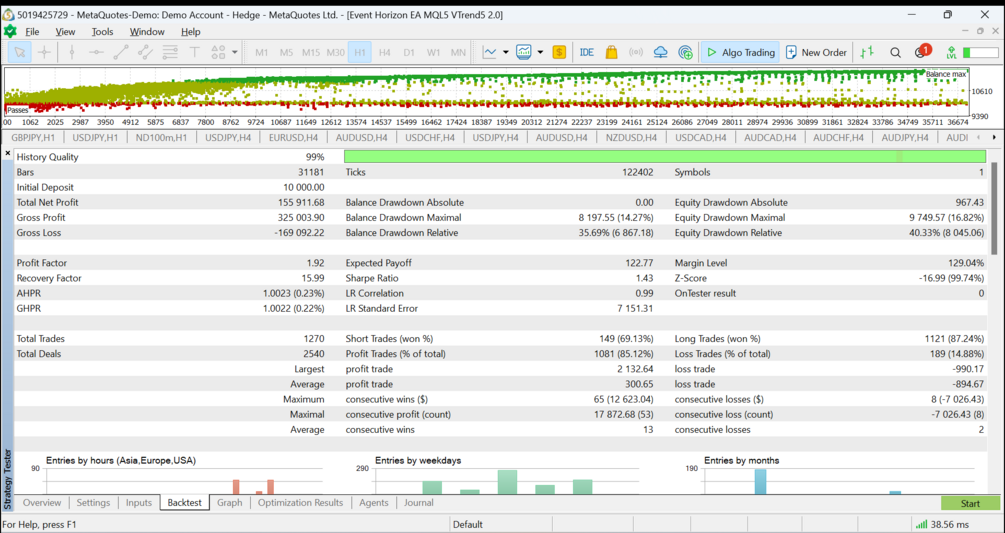
Task: Switch to the USDCAD,H4 chart tab
Action: 699,137
